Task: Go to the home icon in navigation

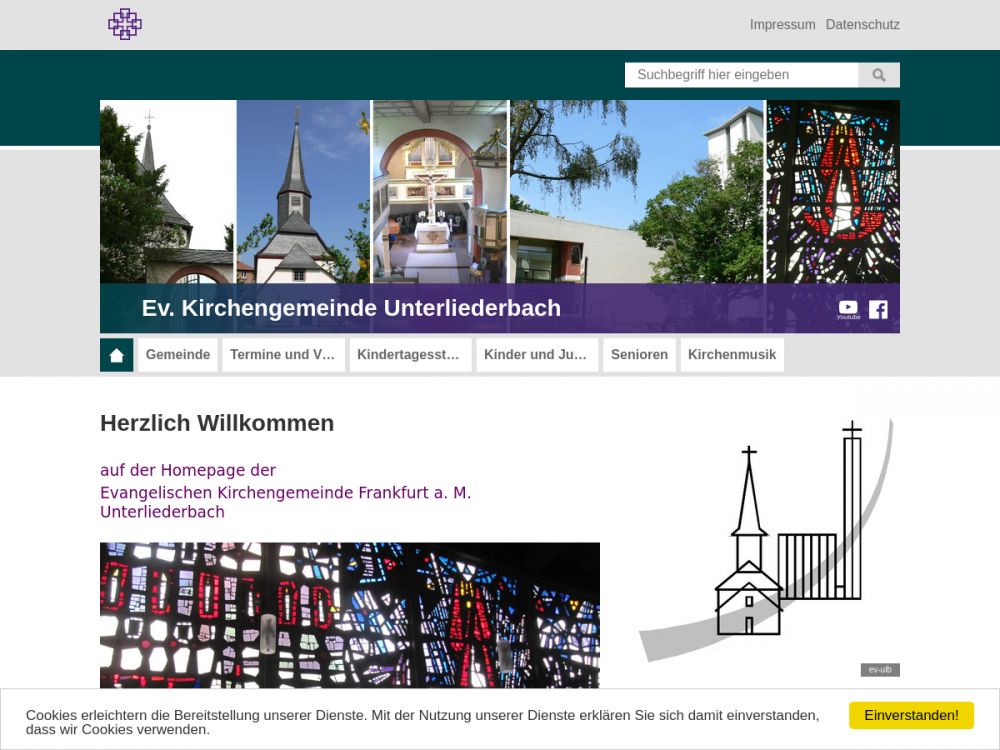Action: (x=117, y=355)
